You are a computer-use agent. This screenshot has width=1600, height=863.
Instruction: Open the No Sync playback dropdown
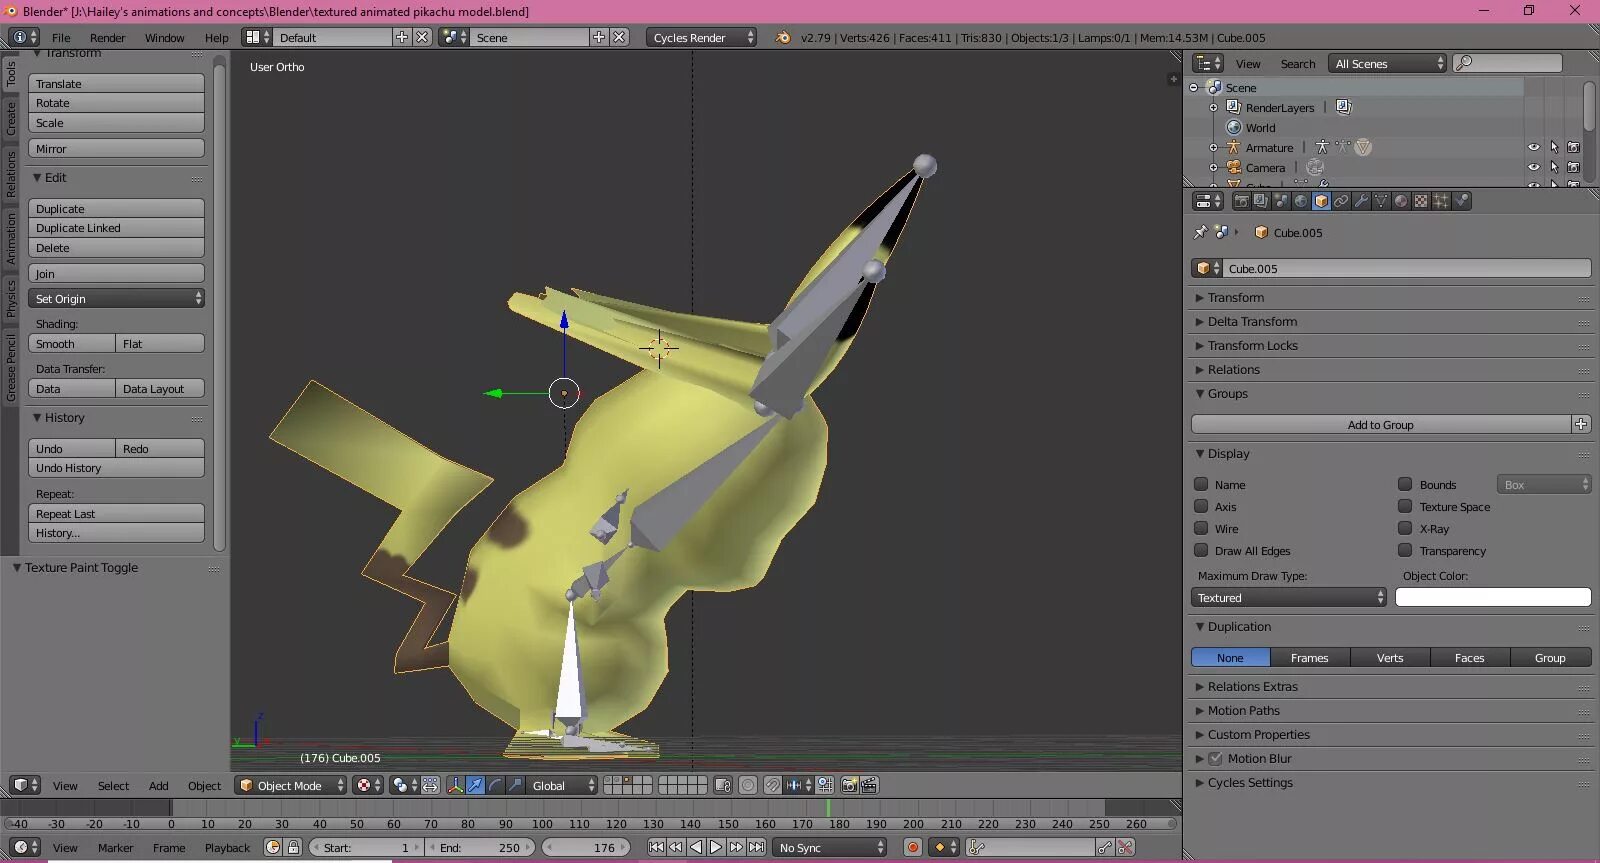[x=830, y=847]
